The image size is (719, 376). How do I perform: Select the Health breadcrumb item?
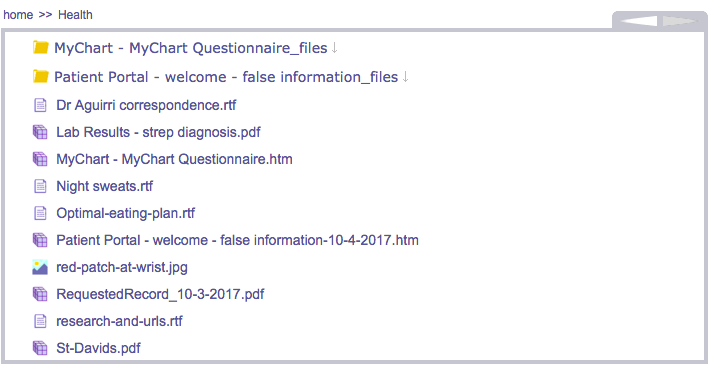click(x=75, y=15)
